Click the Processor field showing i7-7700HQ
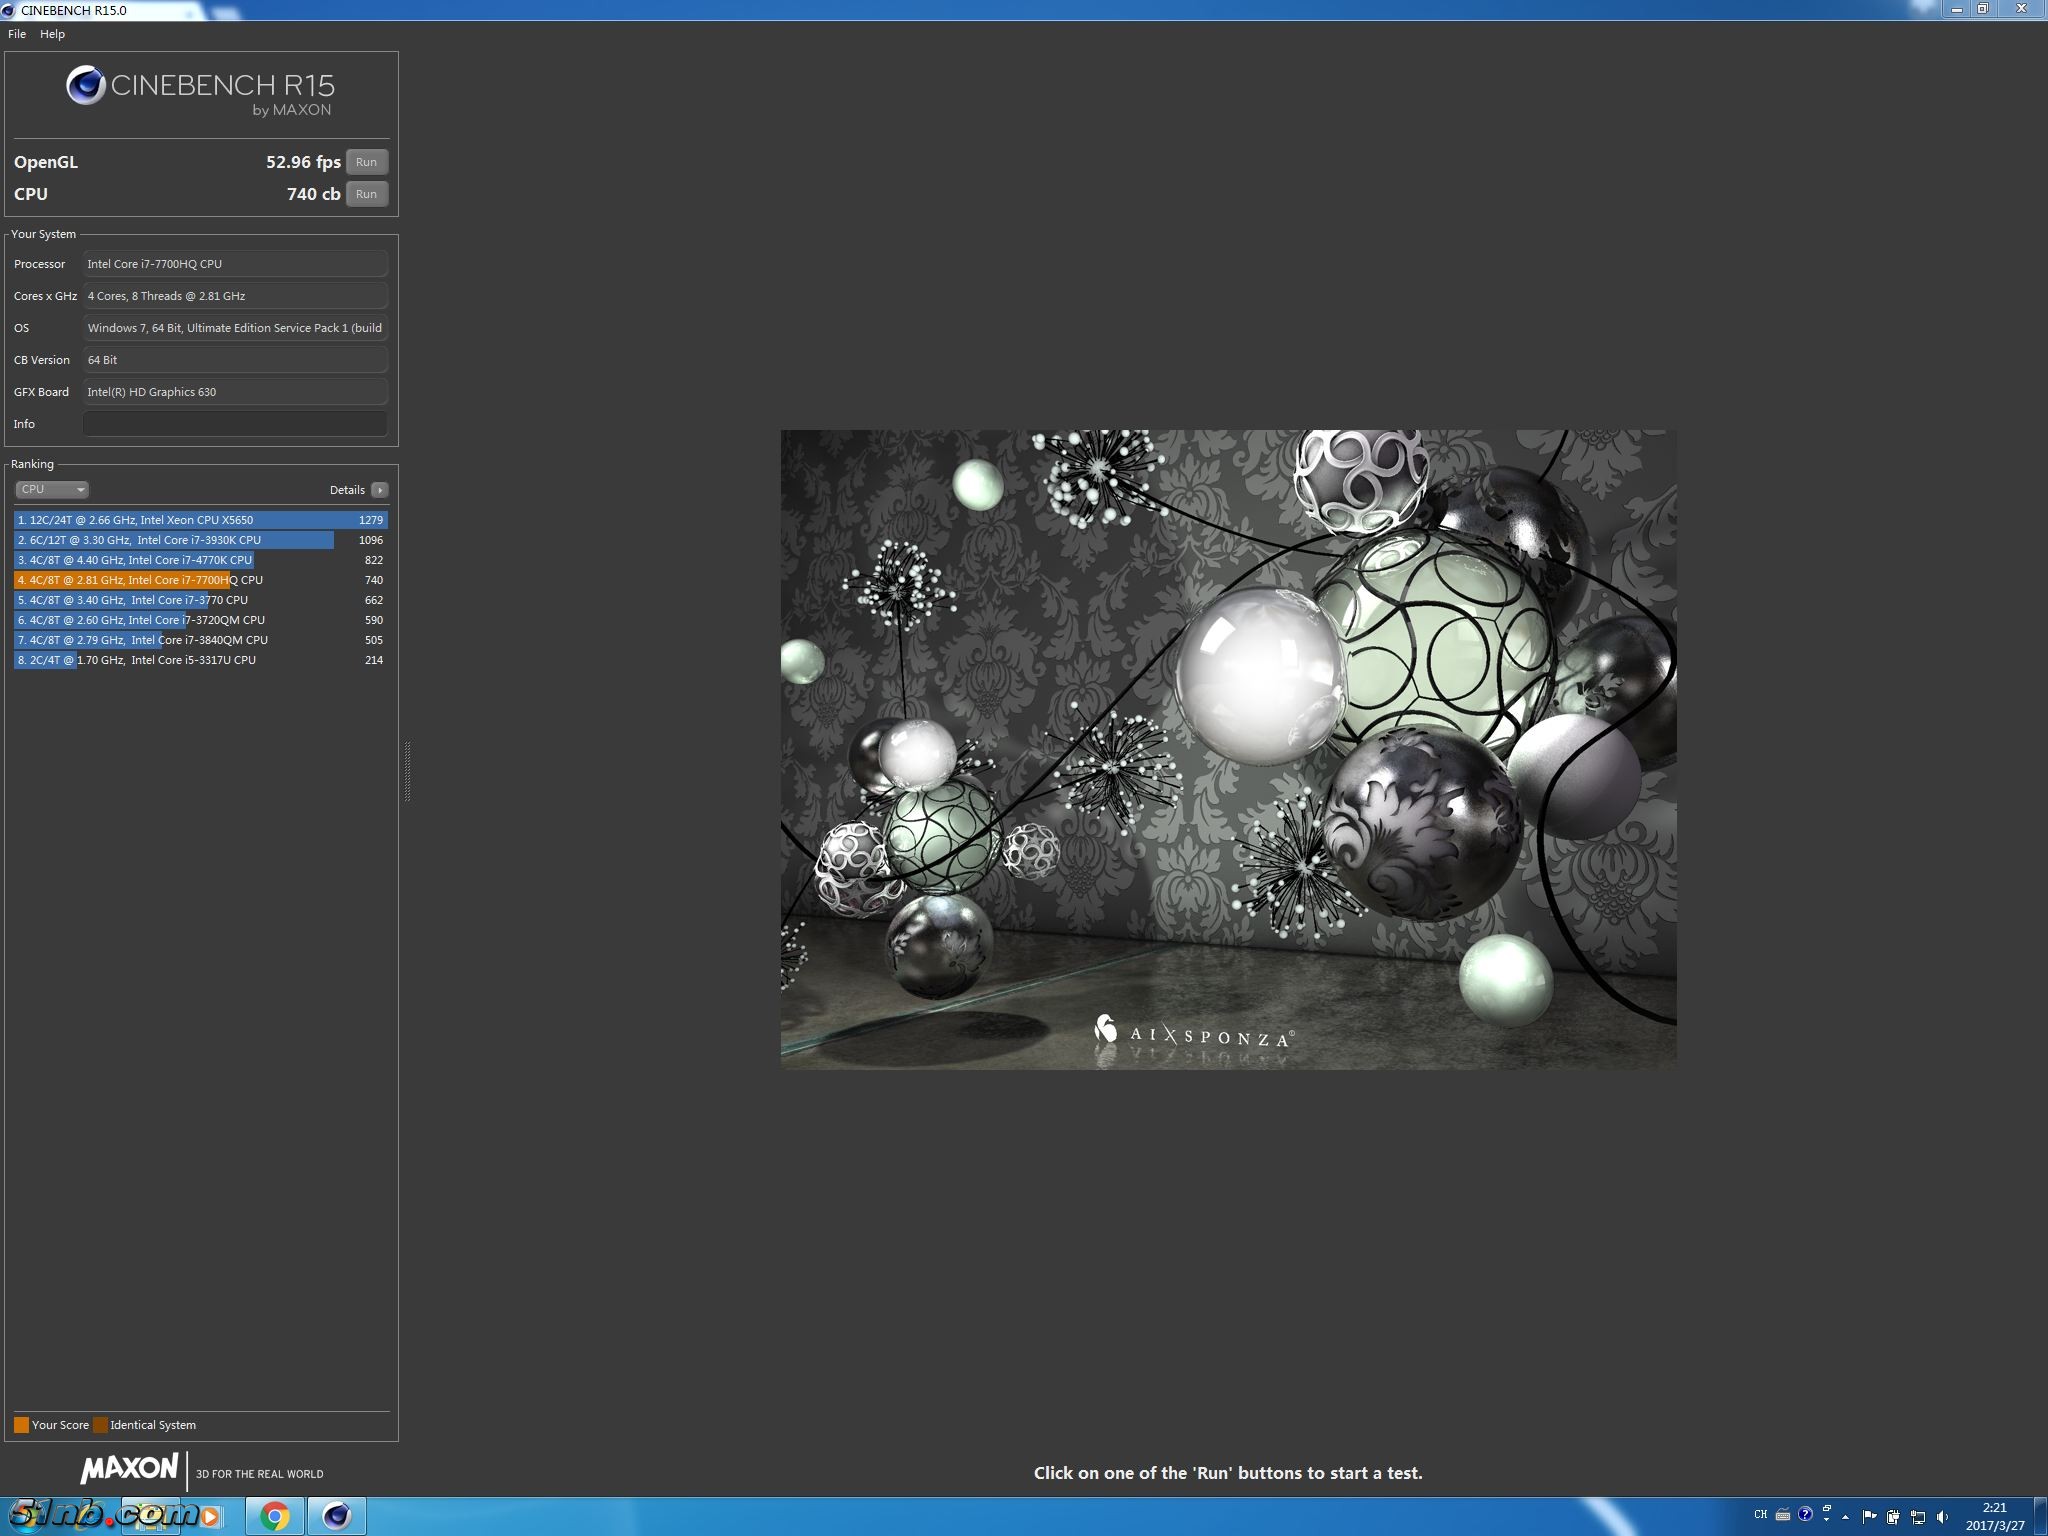This screenshot has width=2048, height=1536. pyautogui.click(x=234, y=264)
